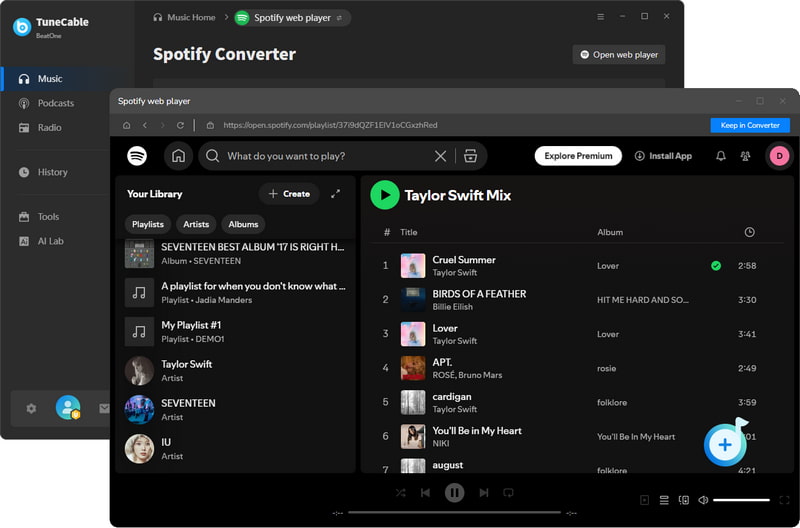Filter library by Albums tab

243,224
